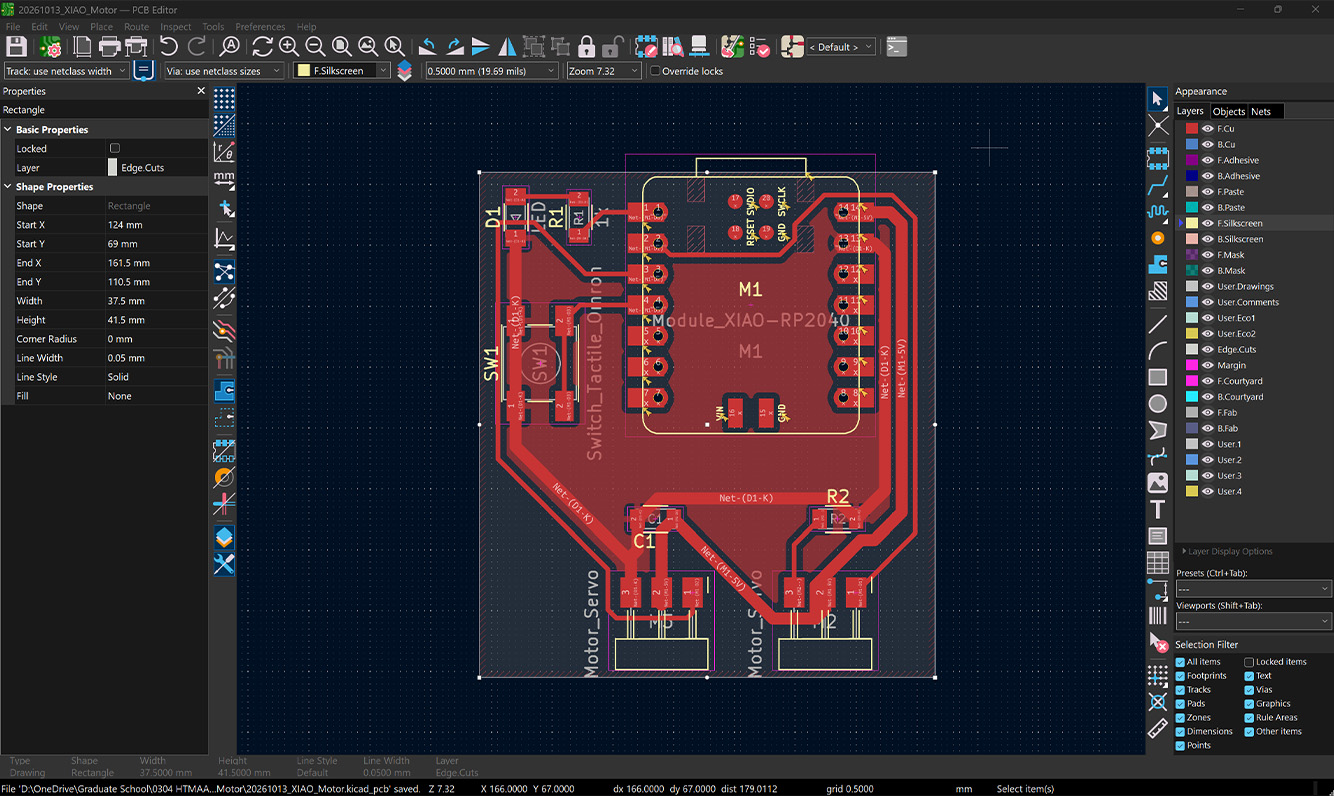Check the Locked items selection filter
The image size is (1334, 796).
click(x=1249, y=662)
